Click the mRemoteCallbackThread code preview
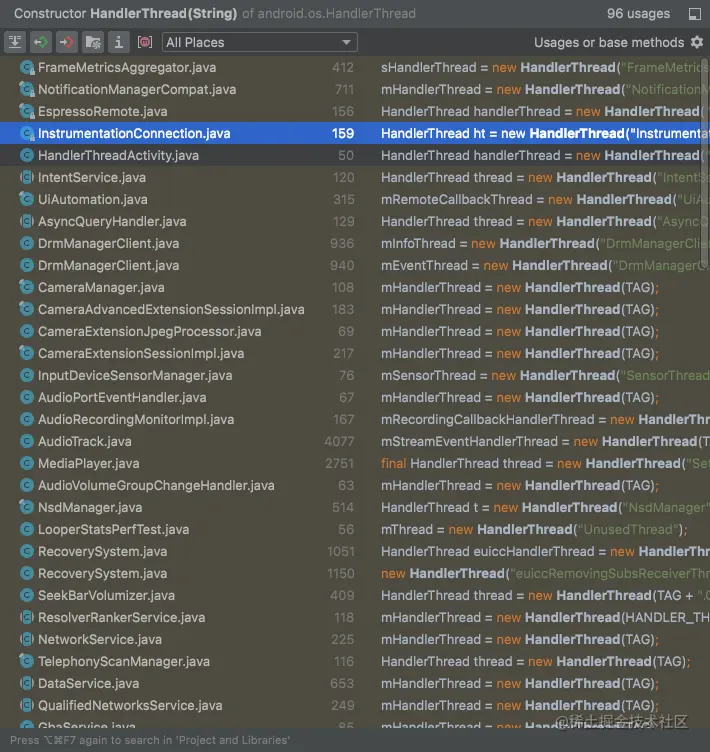 pos(545,200)
